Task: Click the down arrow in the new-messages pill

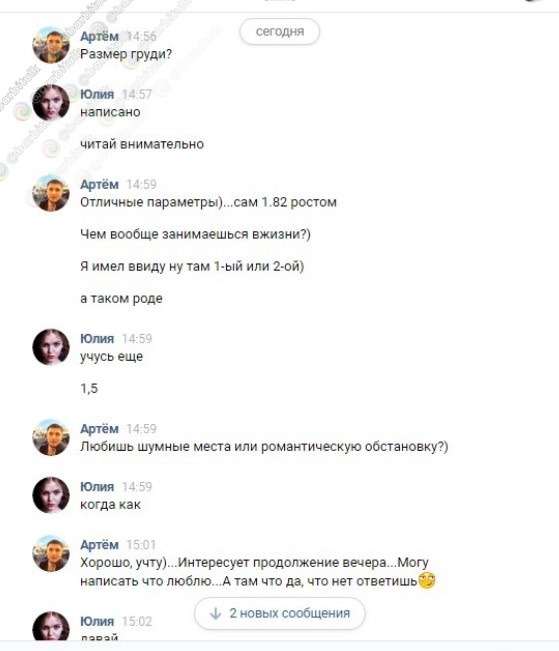Action: pyautogui.click(x=216, y=614)
